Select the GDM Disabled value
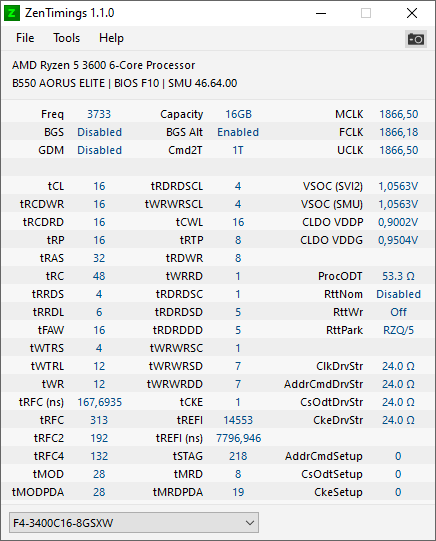Viewport: 436px width, 541px height. (99, 150)
